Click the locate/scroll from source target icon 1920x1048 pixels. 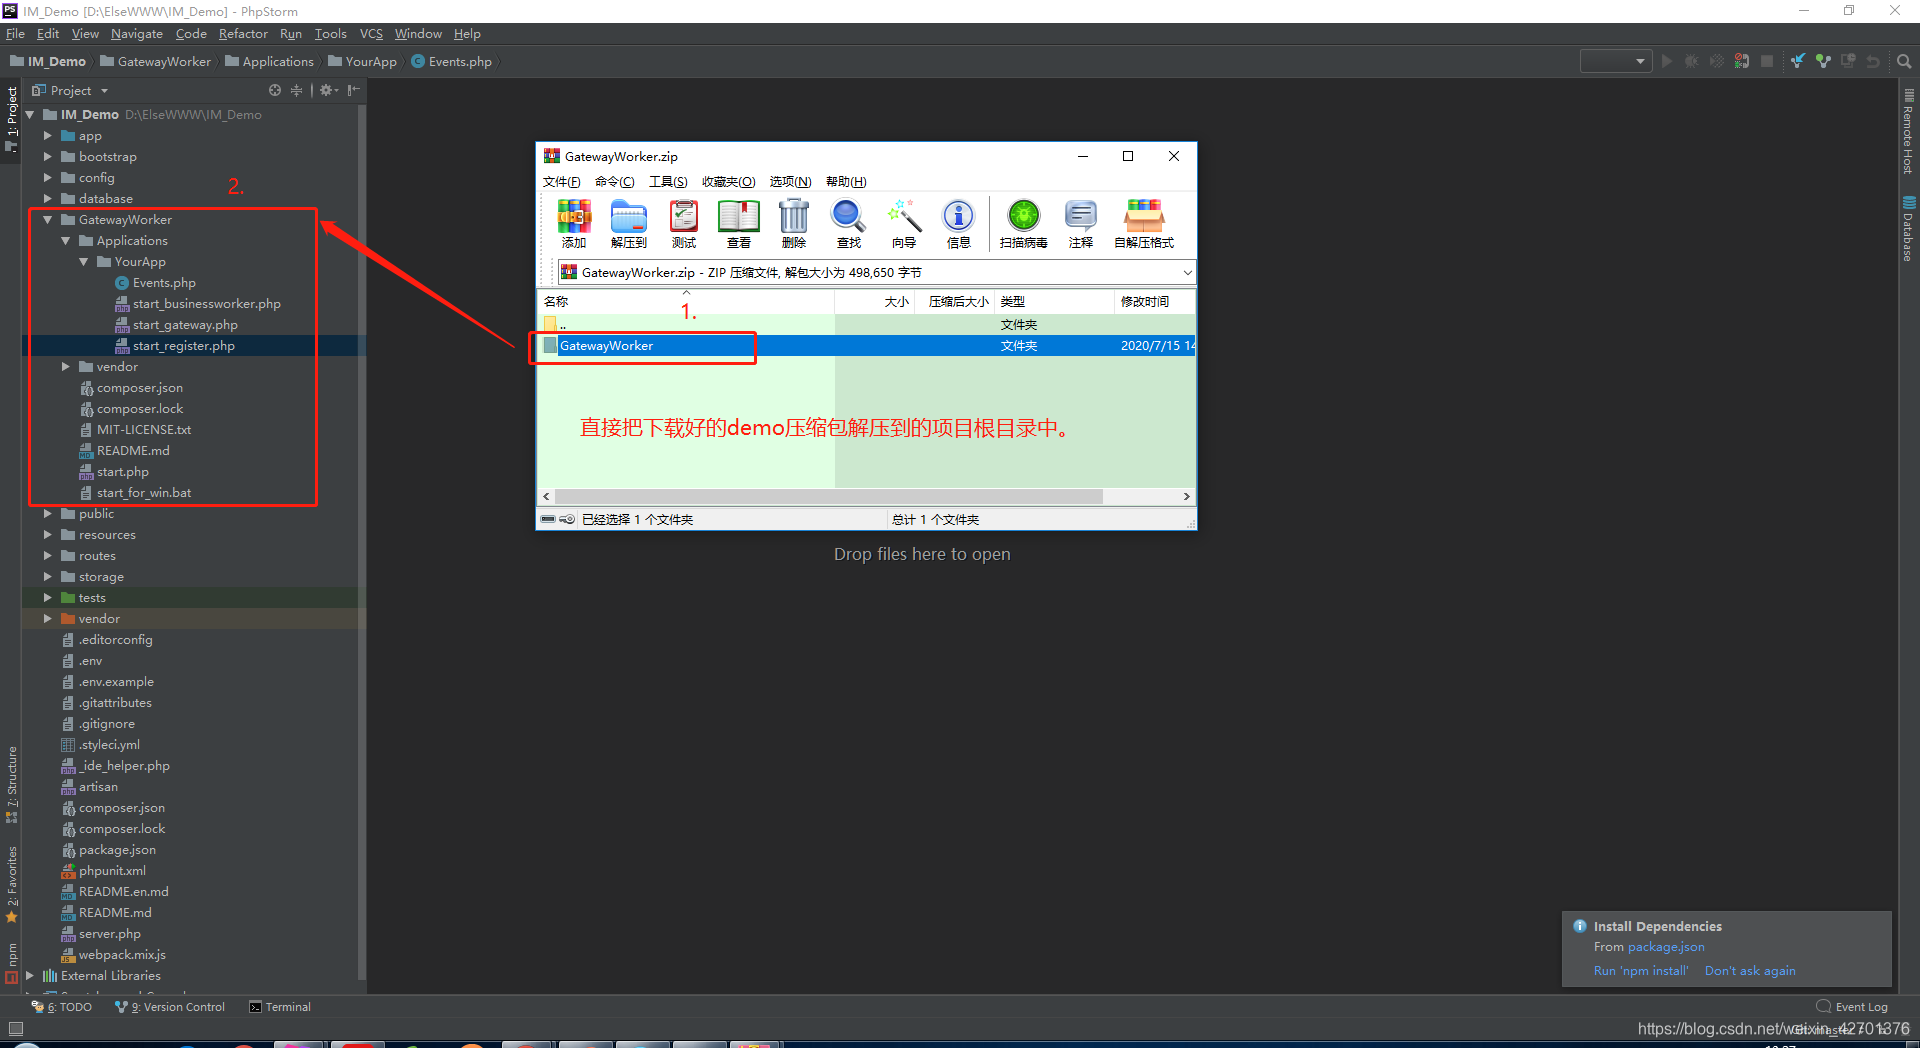coord(275,90)
